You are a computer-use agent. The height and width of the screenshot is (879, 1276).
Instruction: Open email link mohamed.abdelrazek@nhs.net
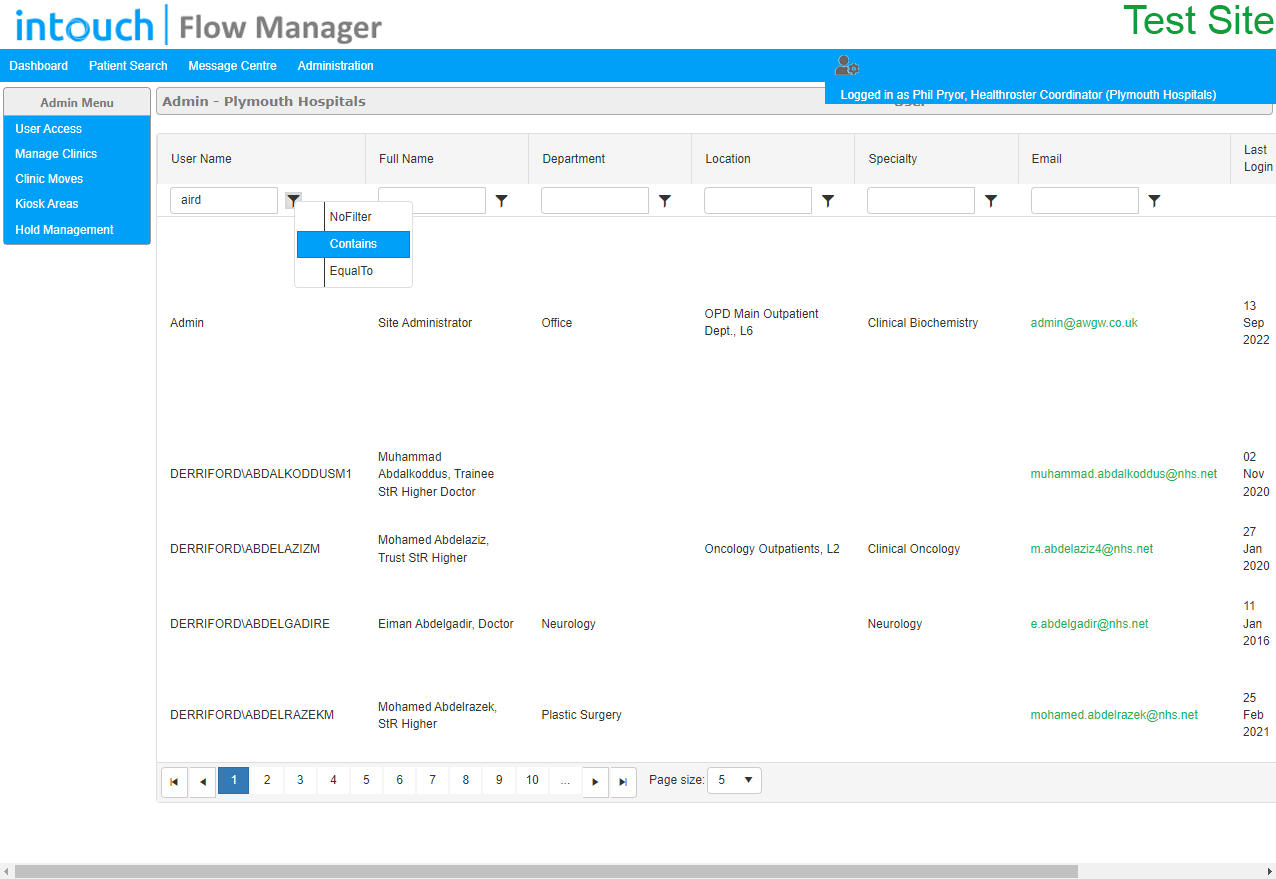pos(1114,715)
